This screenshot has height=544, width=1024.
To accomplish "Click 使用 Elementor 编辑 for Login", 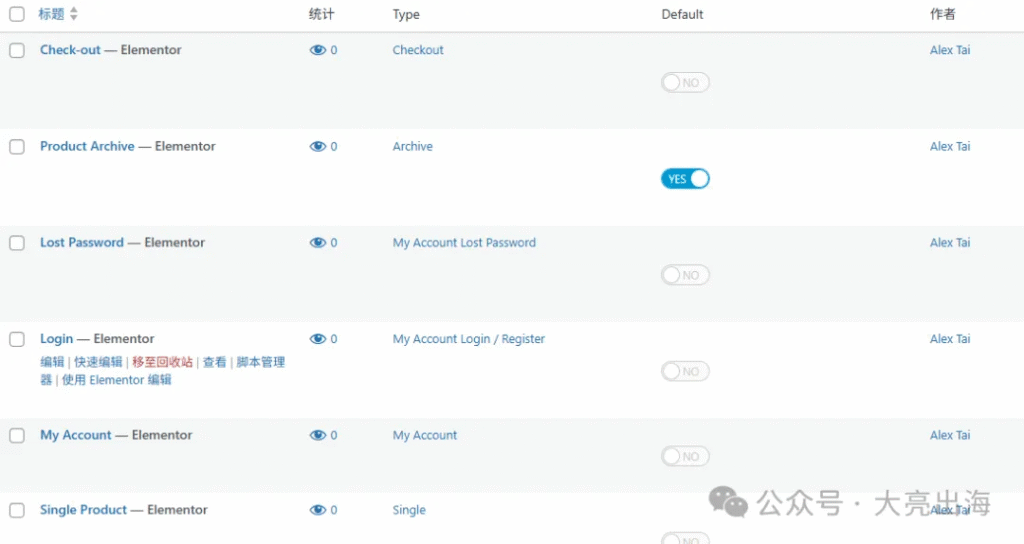I will (116, 380).
